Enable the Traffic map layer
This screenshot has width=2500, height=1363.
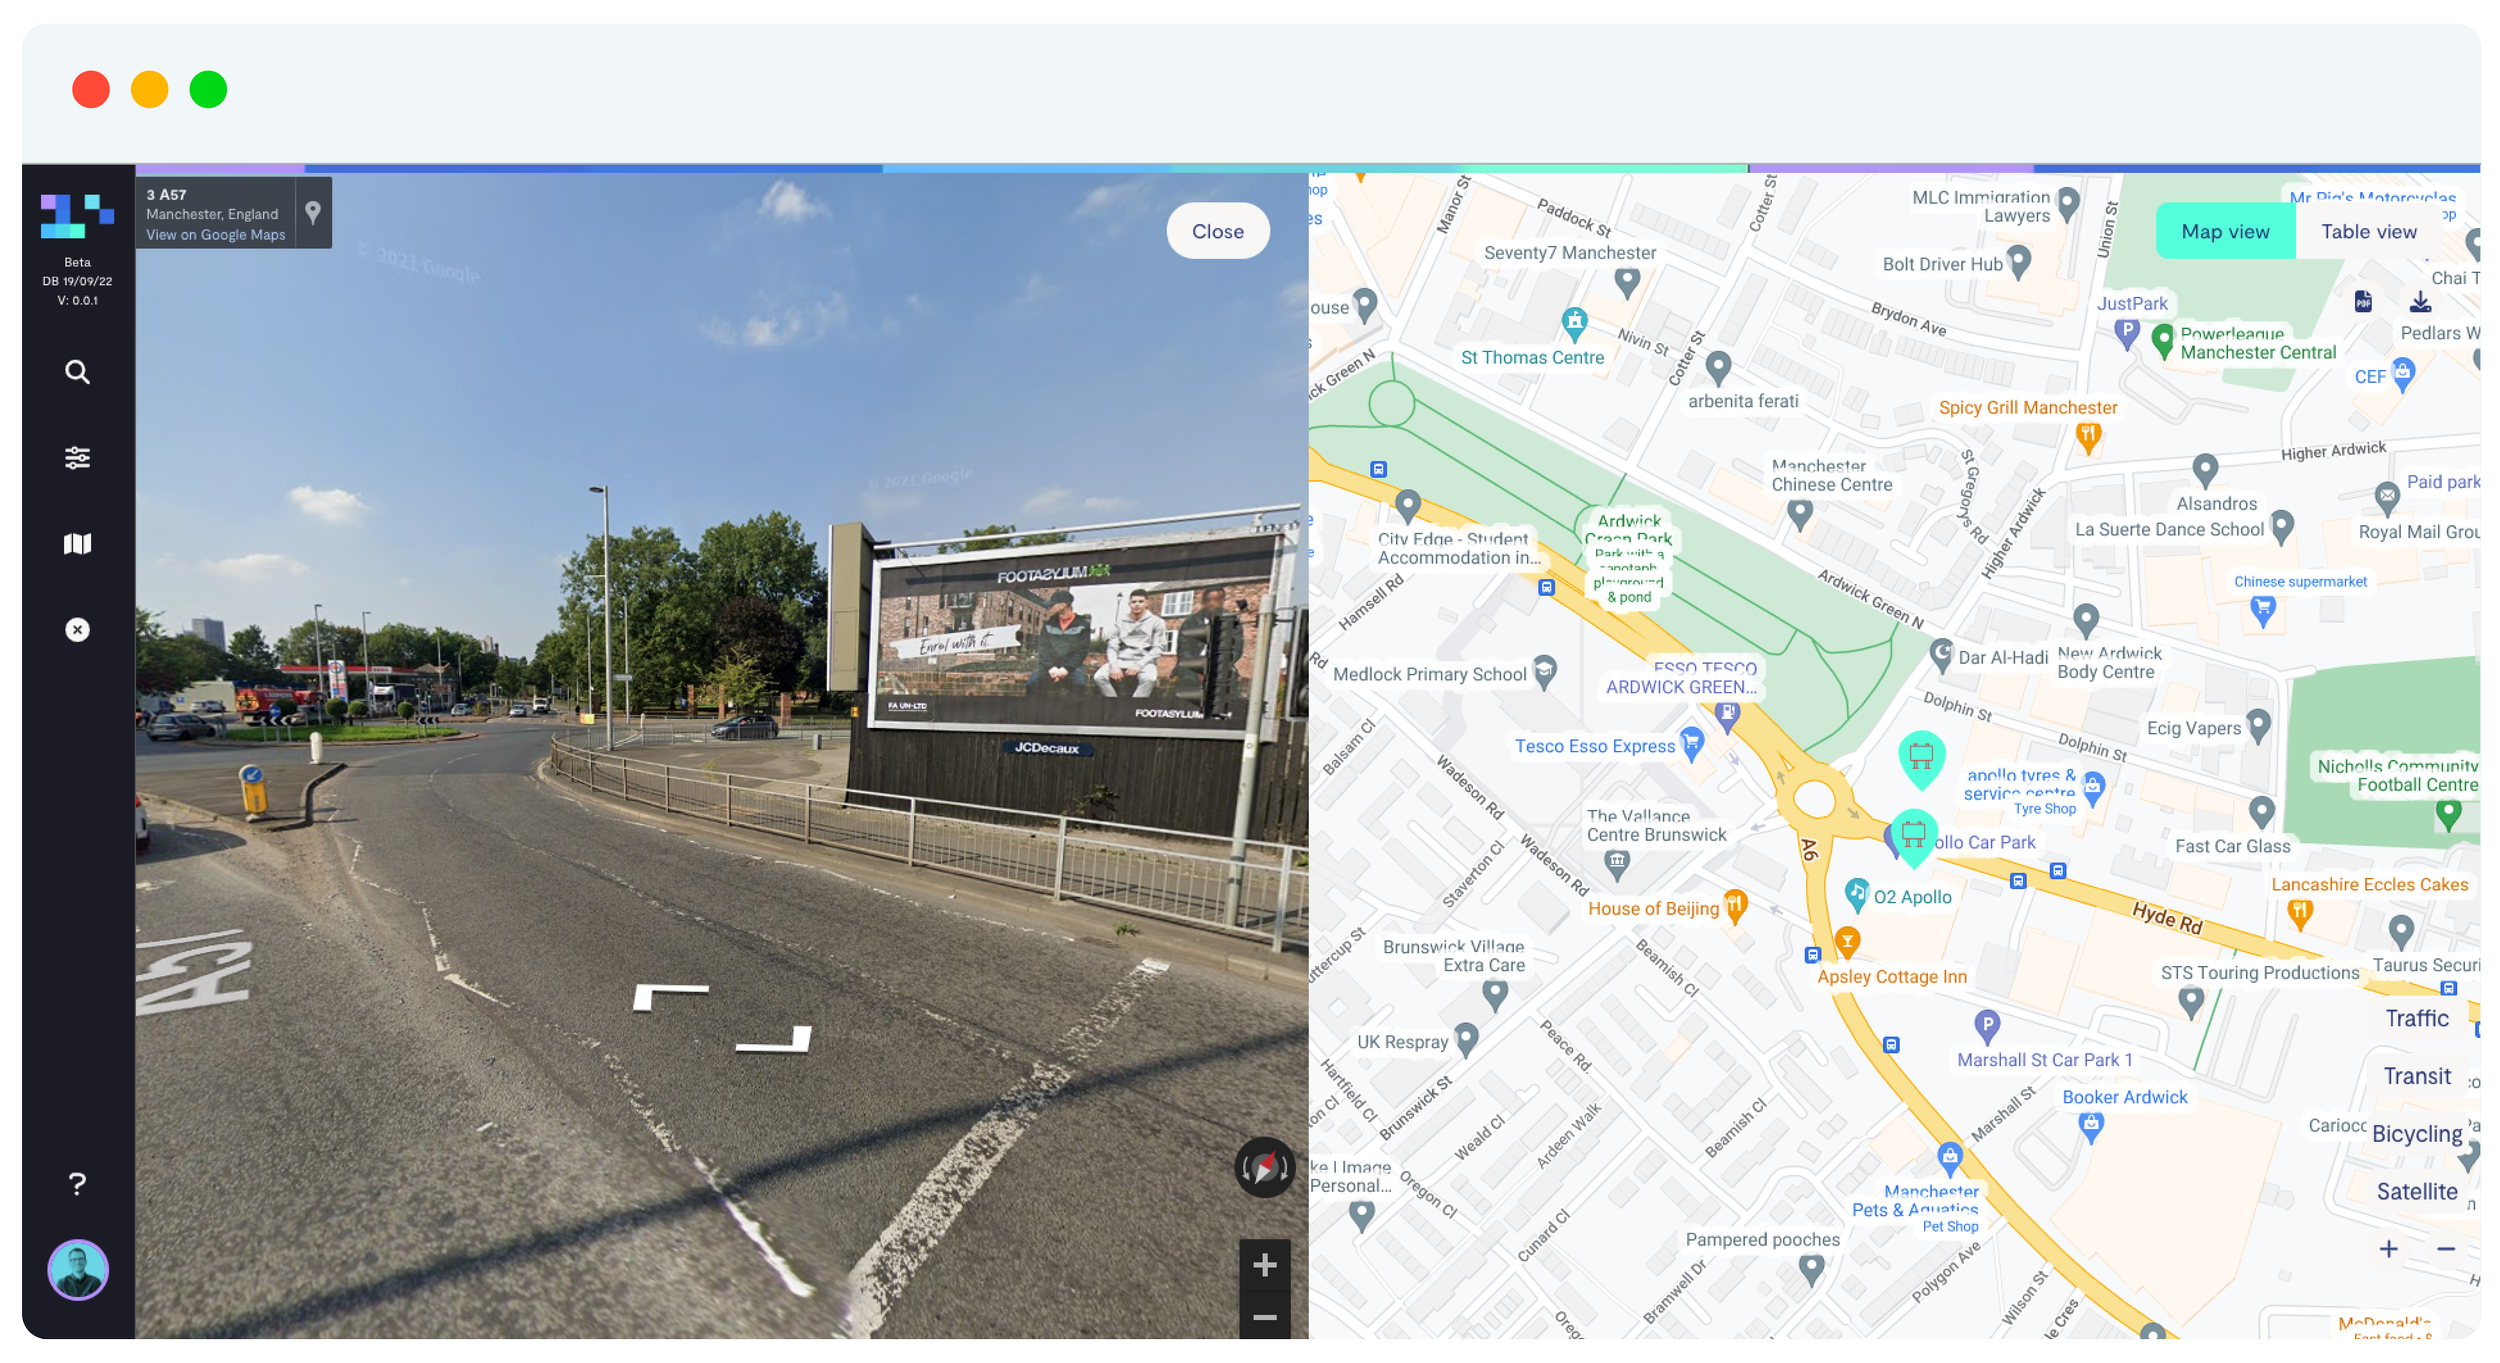coord(2416,1018)
